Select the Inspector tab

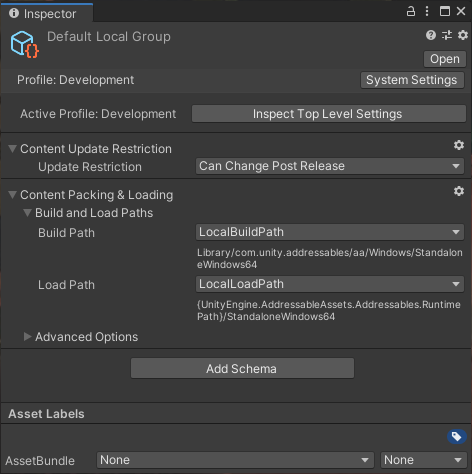pyautogui.click(x=46, y=13)
